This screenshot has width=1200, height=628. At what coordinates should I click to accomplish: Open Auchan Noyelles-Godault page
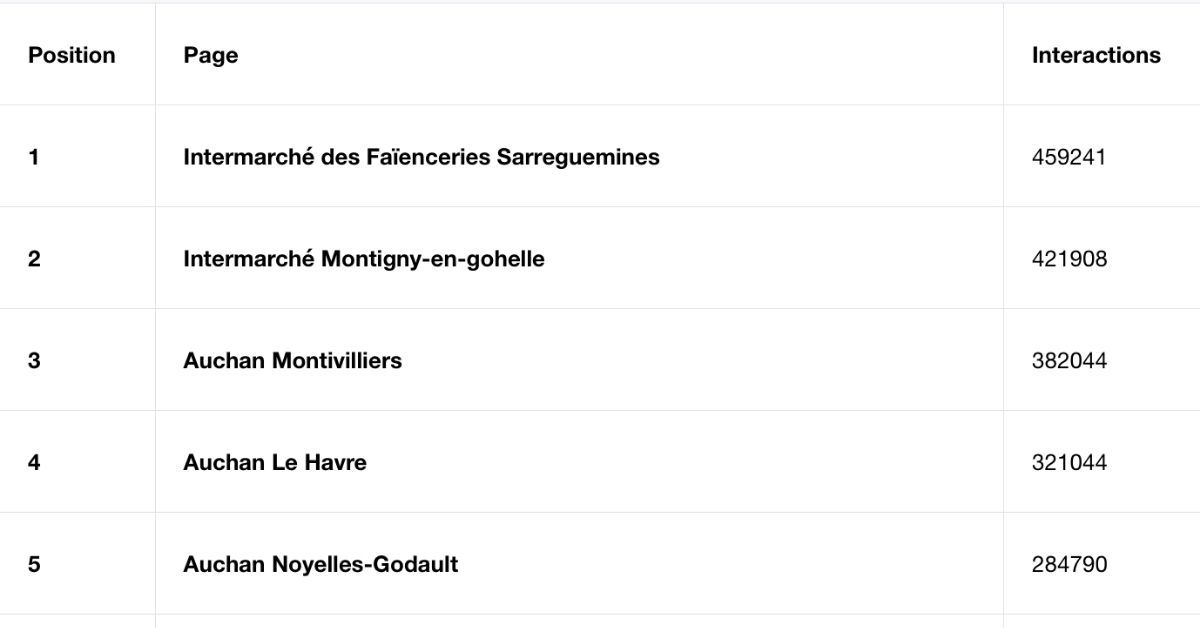(321, 564)
